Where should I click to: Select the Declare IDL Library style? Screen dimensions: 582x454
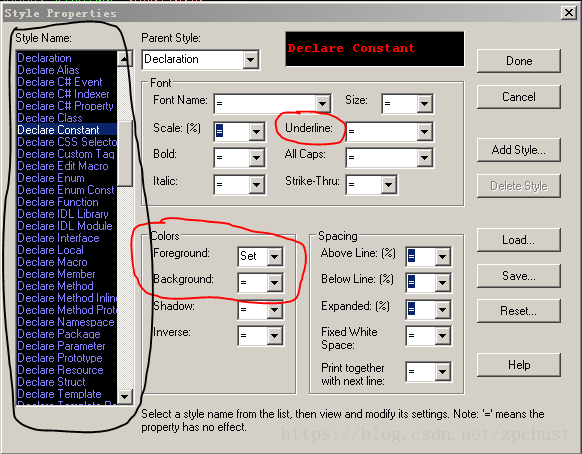coord(67,214)
